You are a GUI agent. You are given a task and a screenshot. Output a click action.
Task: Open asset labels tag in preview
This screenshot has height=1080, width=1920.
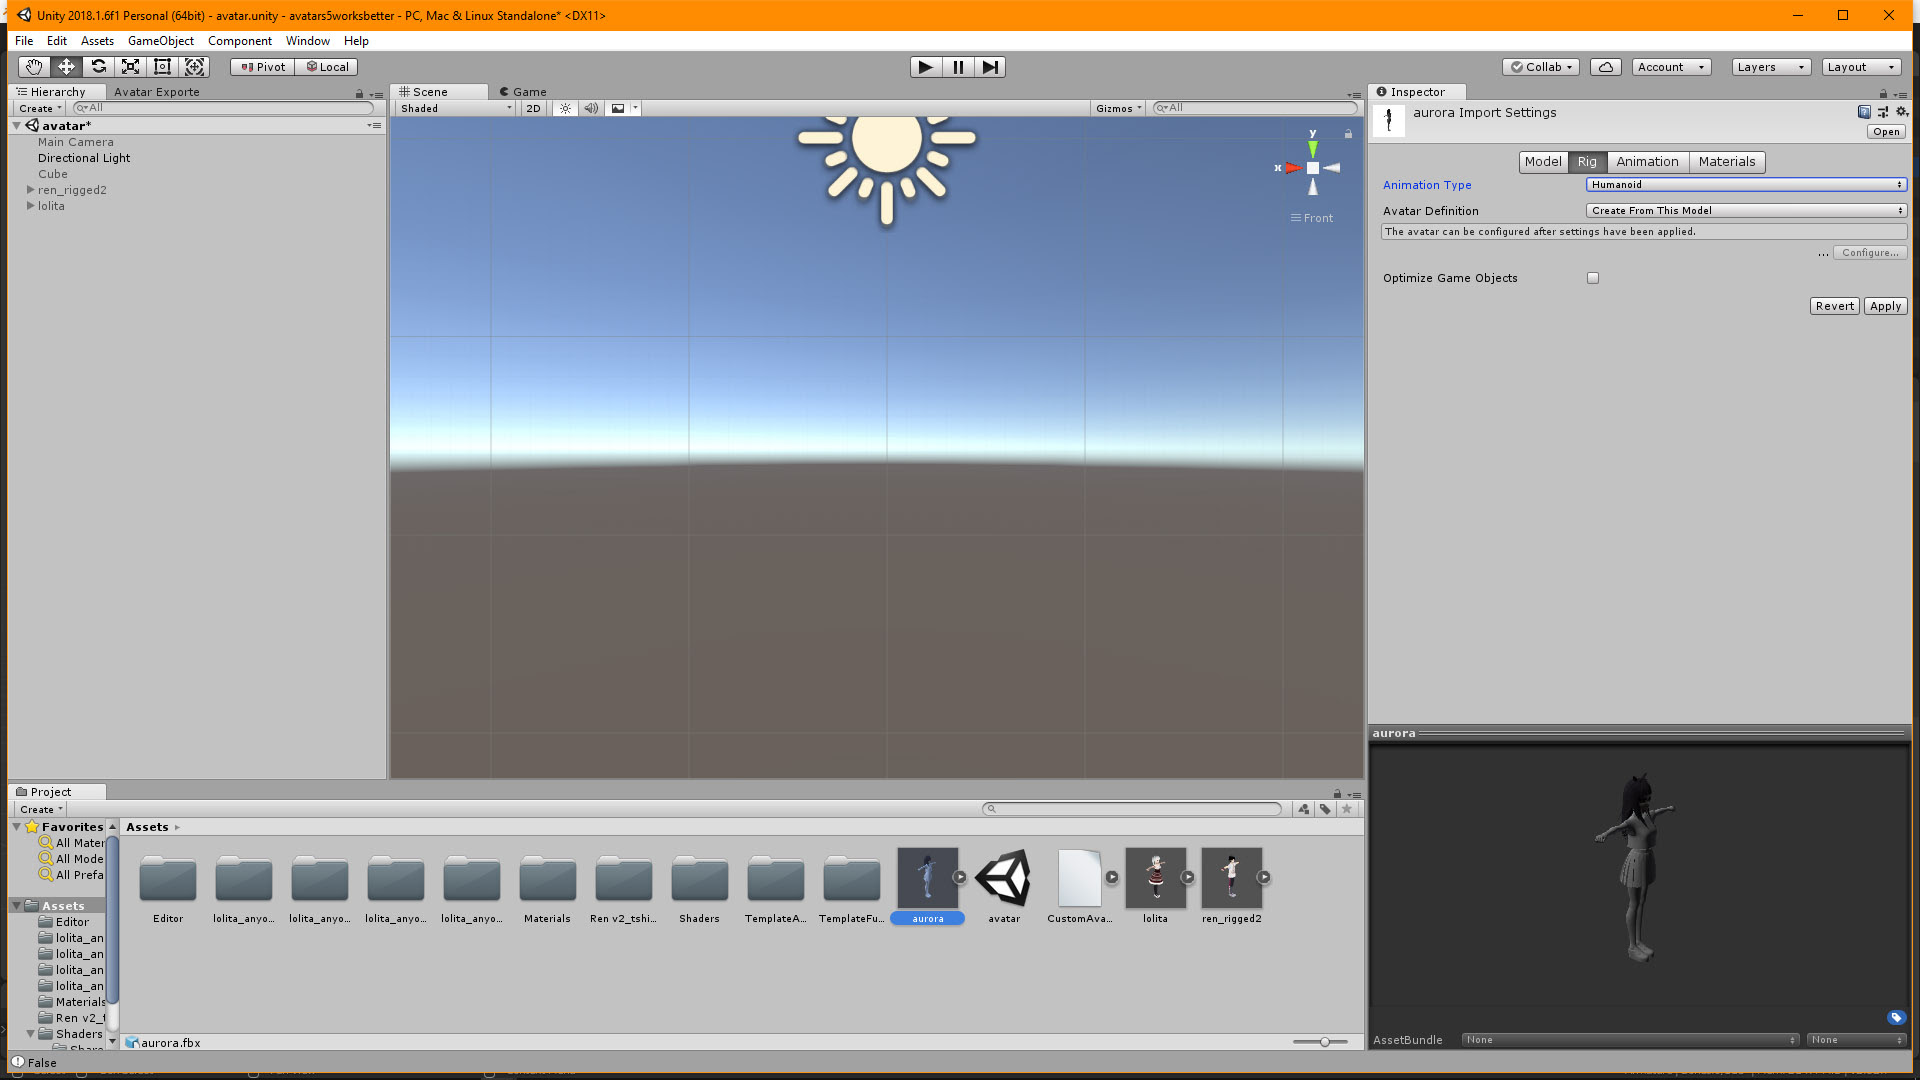tap(1896, 1018)
